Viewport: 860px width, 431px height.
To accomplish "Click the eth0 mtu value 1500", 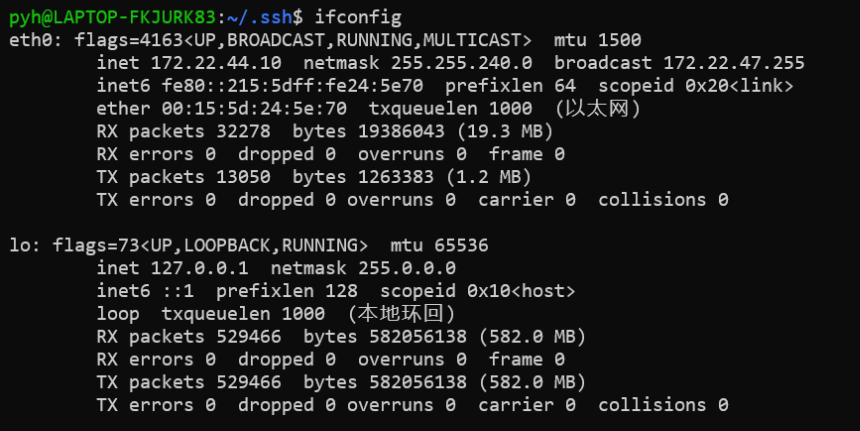I will point(623,40).
